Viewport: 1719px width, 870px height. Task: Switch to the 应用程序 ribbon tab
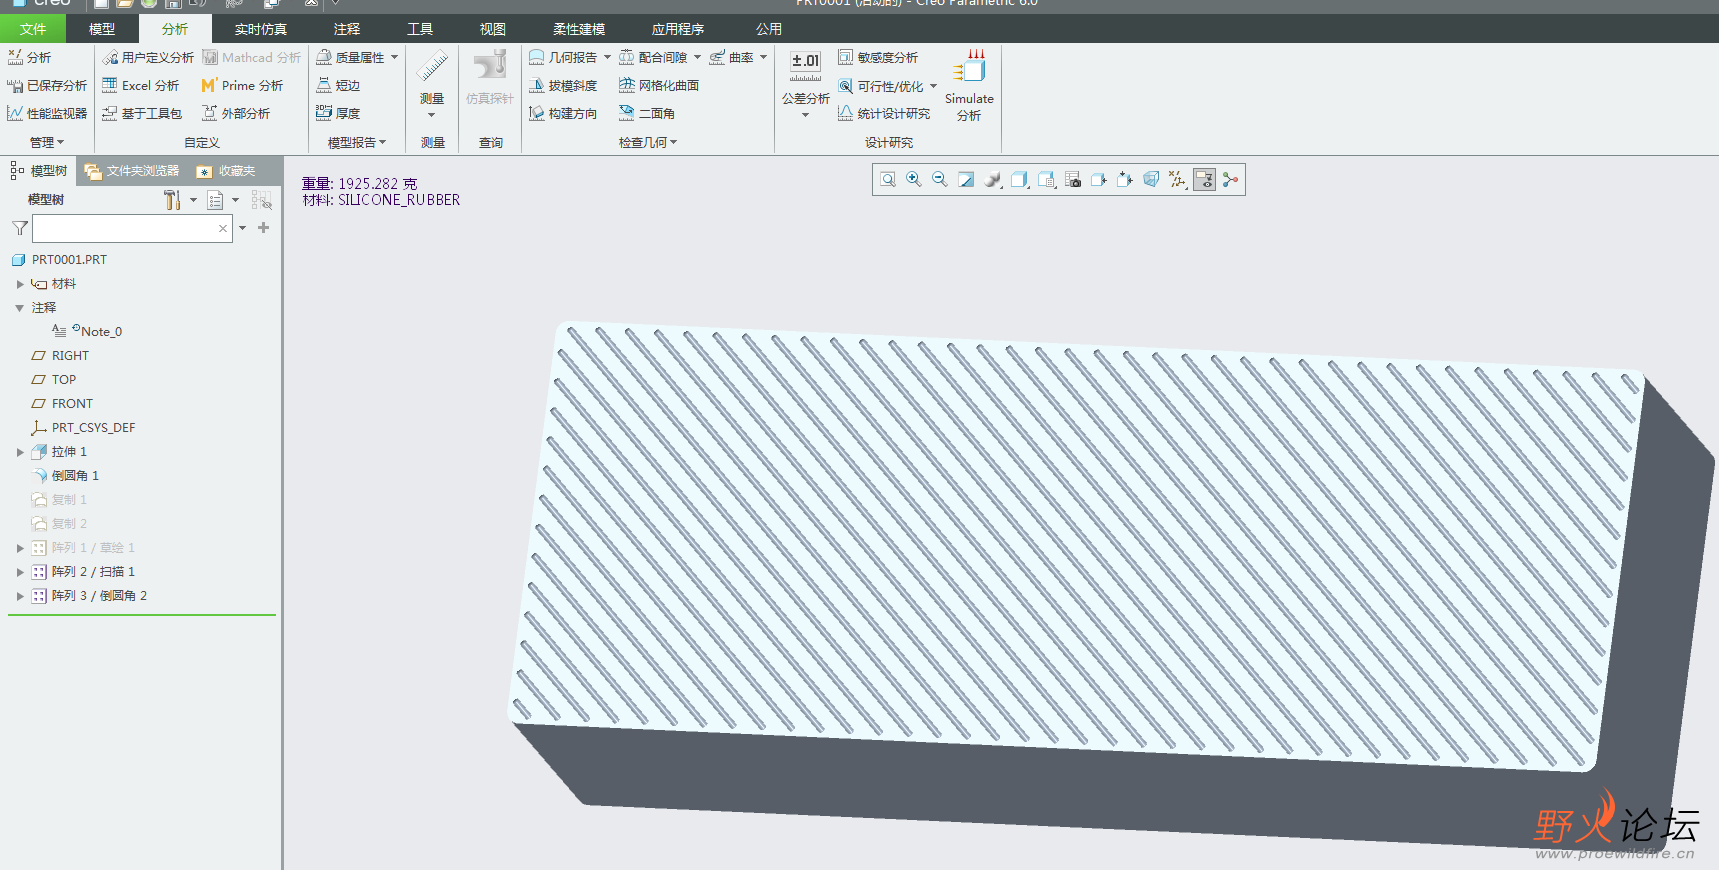pos(678,29)
